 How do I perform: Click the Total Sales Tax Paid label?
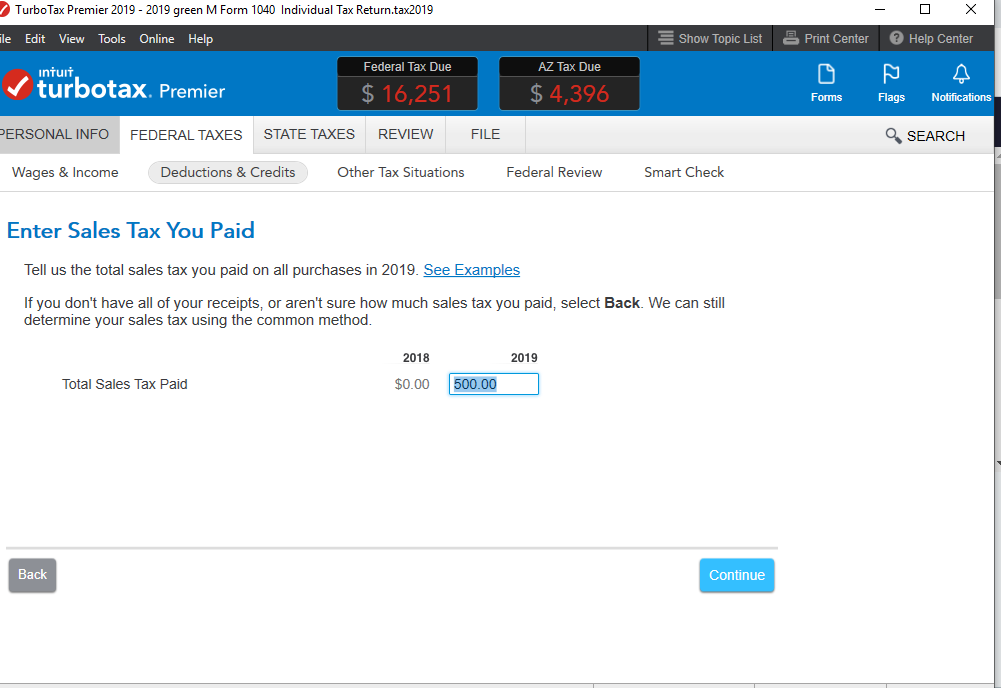124,384
